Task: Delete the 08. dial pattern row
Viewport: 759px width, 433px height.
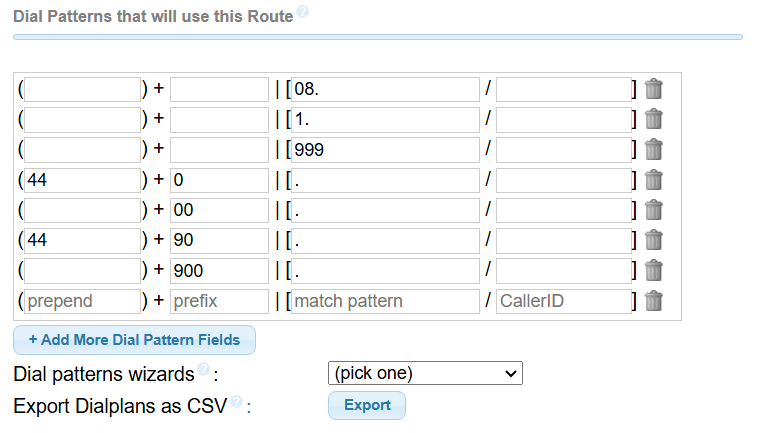Action: point(654,89)
